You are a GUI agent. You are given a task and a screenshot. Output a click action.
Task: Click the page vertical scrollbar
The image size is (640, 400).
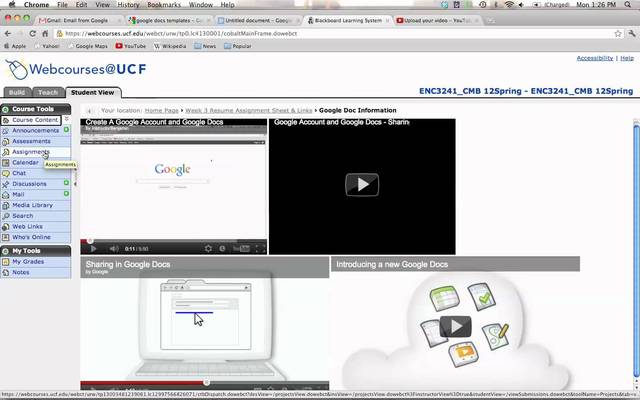point(636,251)
